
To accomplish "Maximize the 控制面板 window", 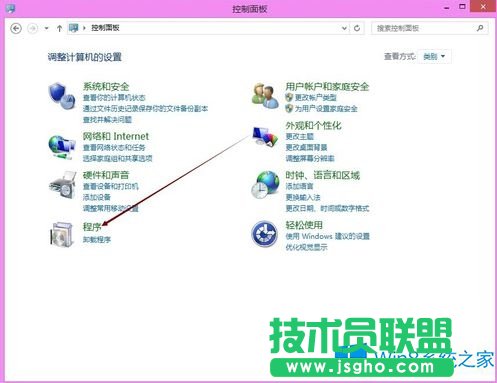I will [x=462, y=7].
